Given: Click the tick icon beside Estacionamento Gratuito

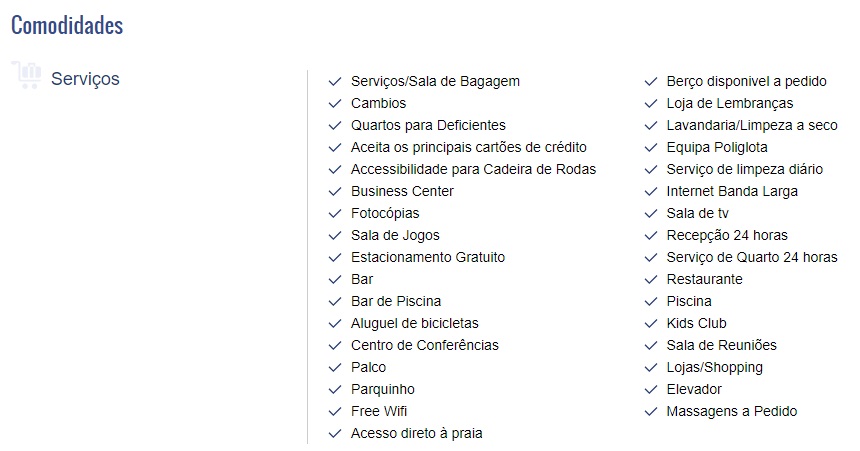Looking at the screenshot, I should [335, 257].
